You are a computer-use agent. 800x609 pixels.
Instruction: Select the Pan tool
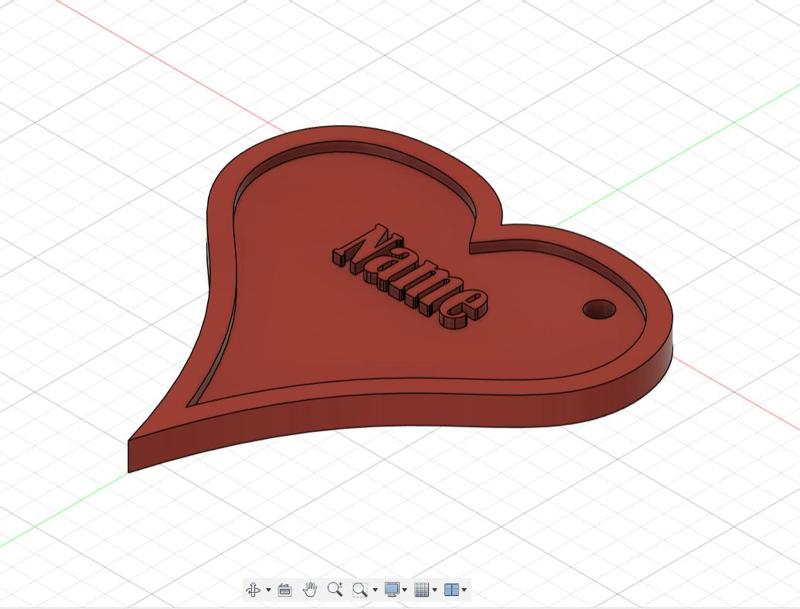point(311,590)
